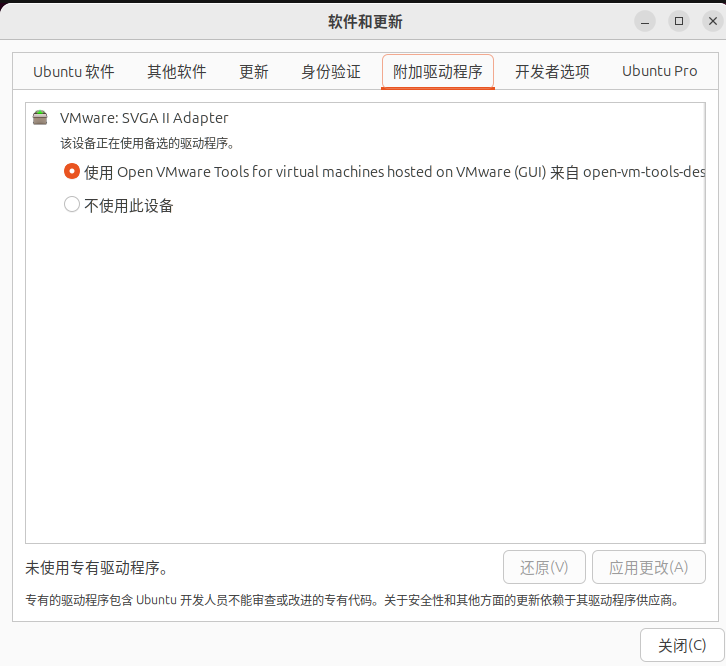This screenshot has height=666, width=726.
Task: Go to the 更新 tab
Action: [254, 72]
